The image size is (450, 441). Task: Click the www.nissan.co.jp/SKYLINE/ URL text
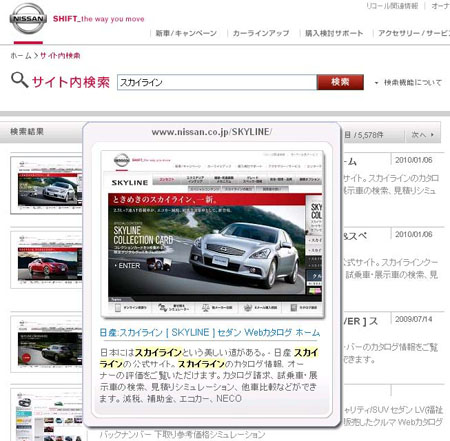click(x=212, y=132)
